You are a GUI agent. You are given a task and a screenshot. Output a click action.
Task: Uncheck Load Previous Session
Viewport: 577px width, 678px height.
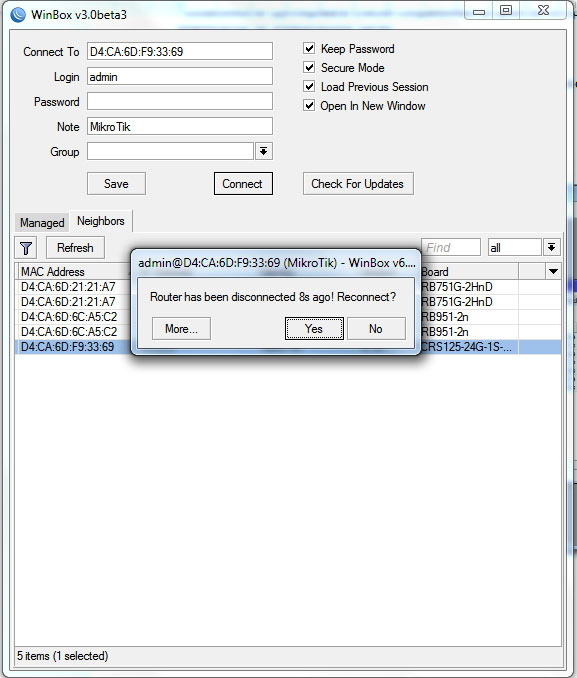pos(309,86)
